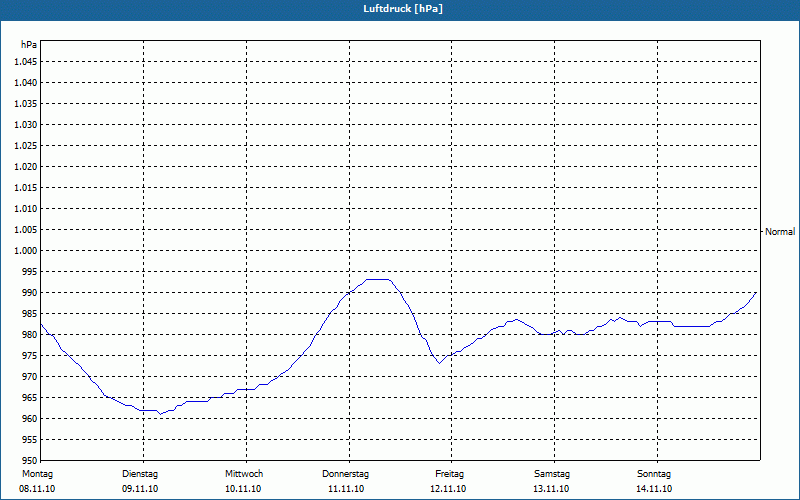Select the date 12.11.10
Image resolution: width=800 pixels, height=500 pixels.
tap(448, 489)
